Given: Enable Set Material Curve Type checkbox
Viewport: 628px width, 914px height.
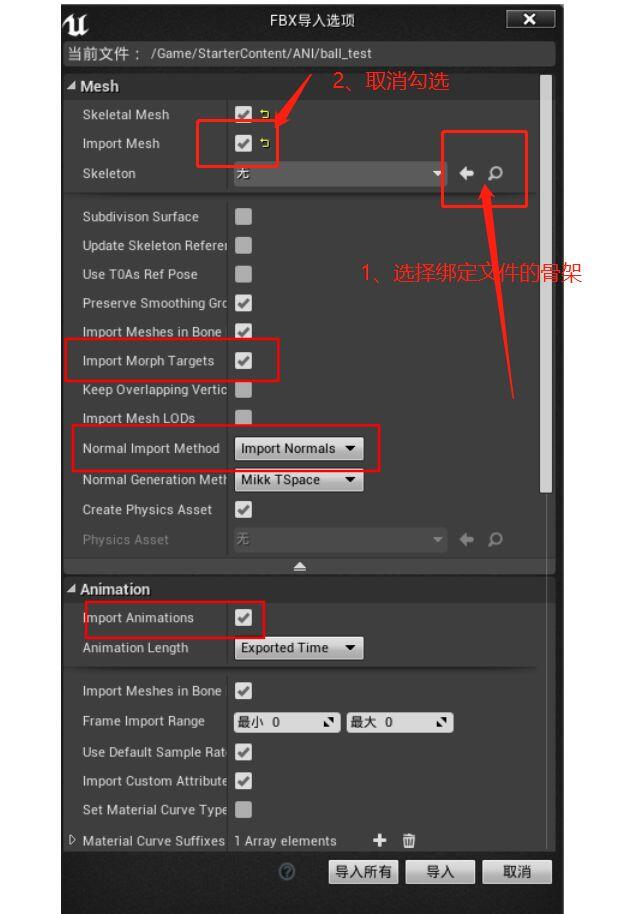Looking at the screenshot, I should point(243,809).
